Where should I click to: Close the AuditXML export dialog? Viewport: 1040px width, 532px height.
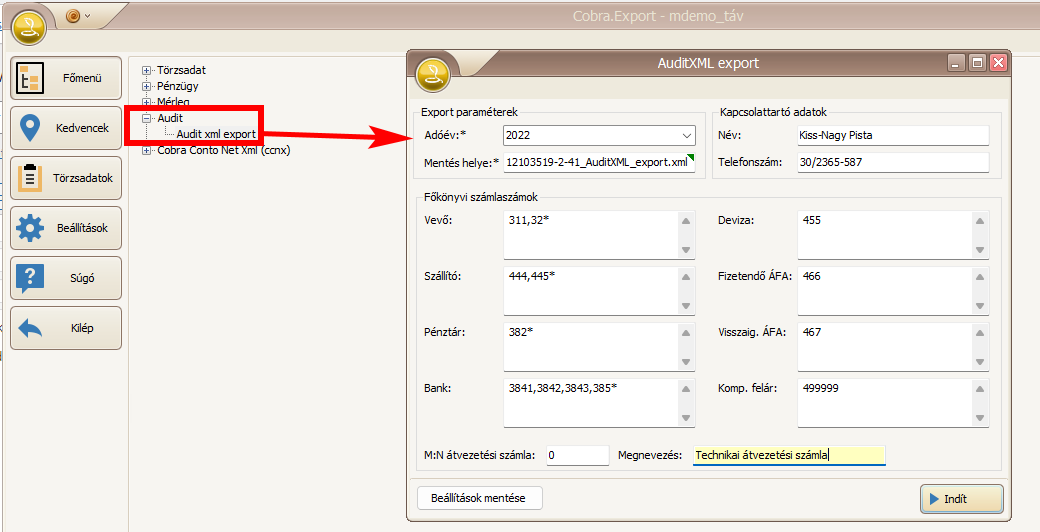point(998,63)
